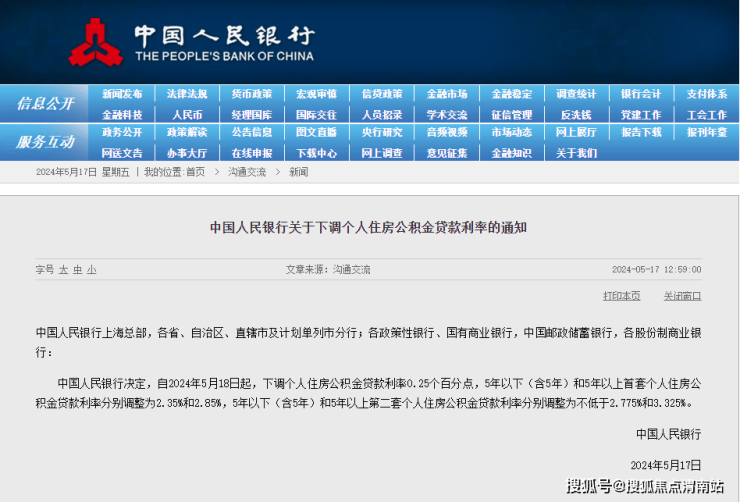740x502 pixels.
Task: Click the 打印本页 link
Action: [621, 296]
